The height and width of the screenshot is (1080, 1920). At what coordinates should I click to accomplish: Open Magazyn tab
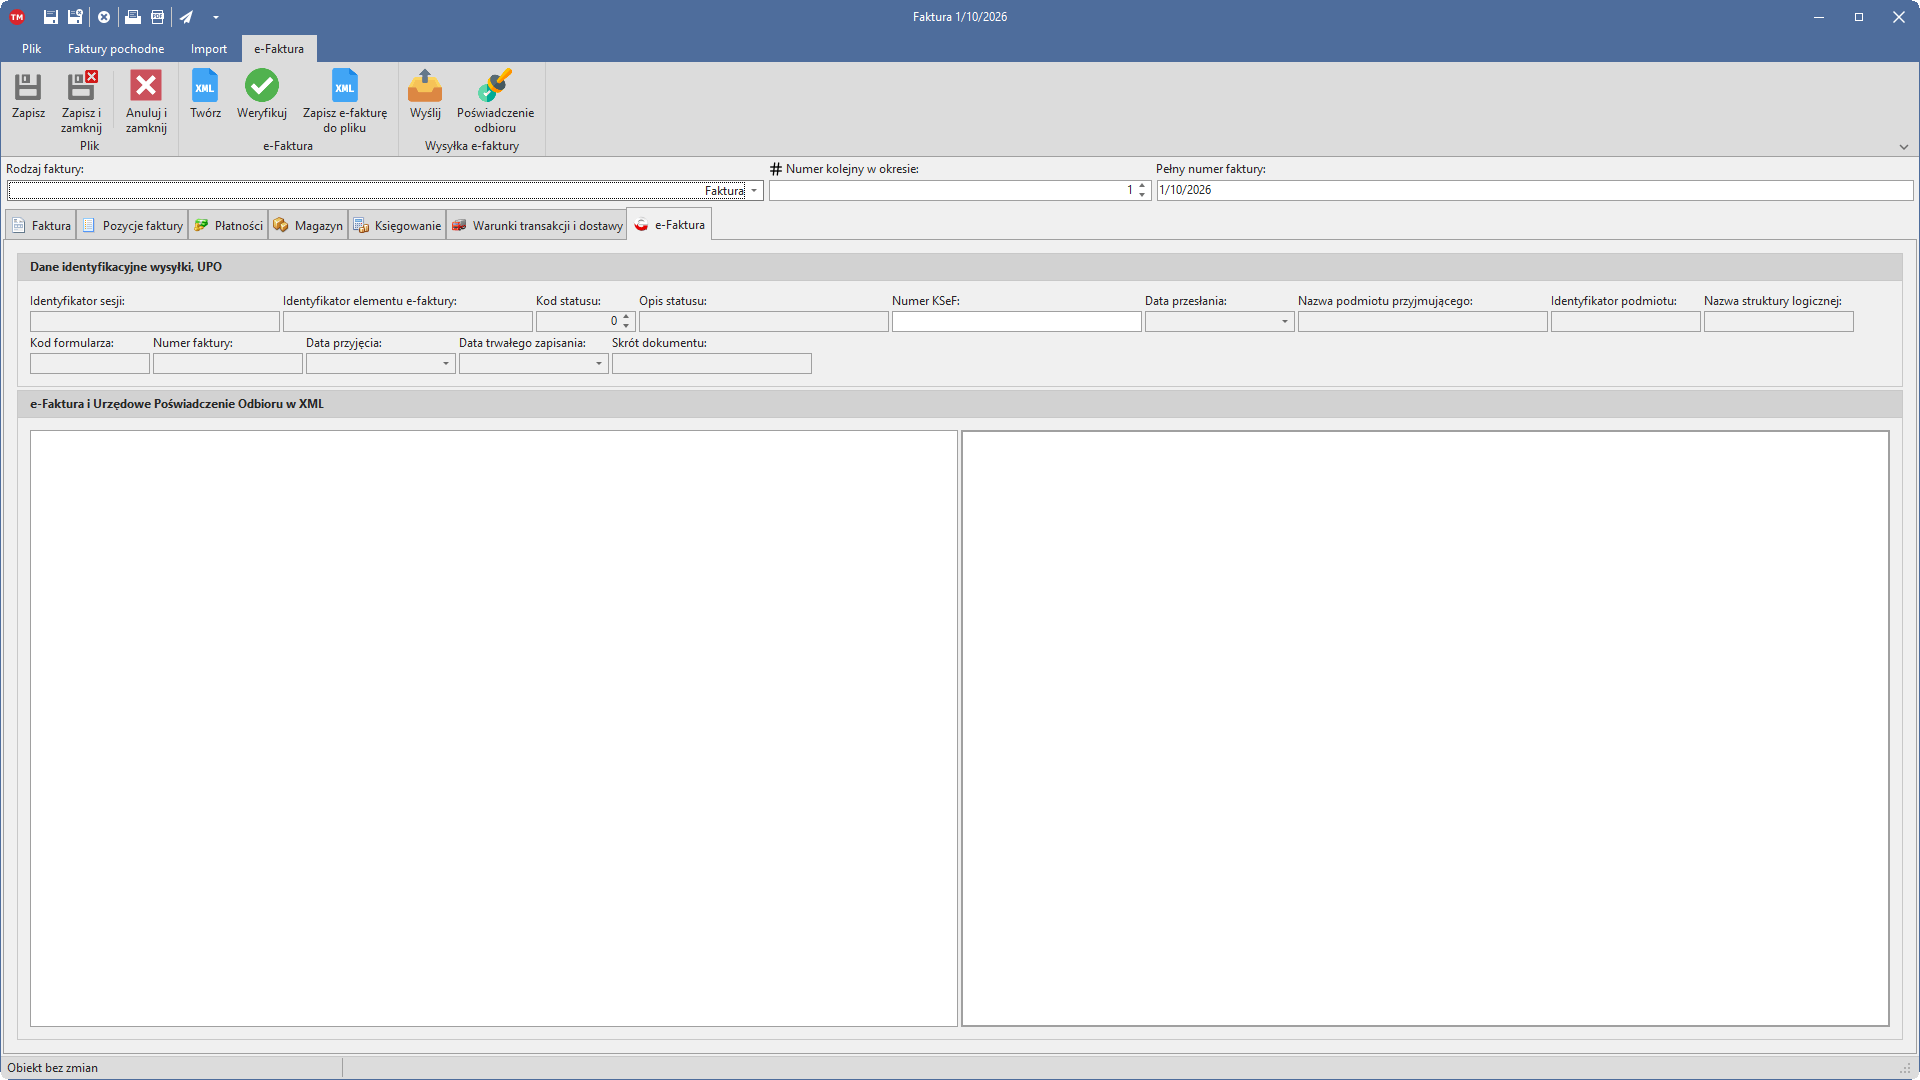[309, 226]
